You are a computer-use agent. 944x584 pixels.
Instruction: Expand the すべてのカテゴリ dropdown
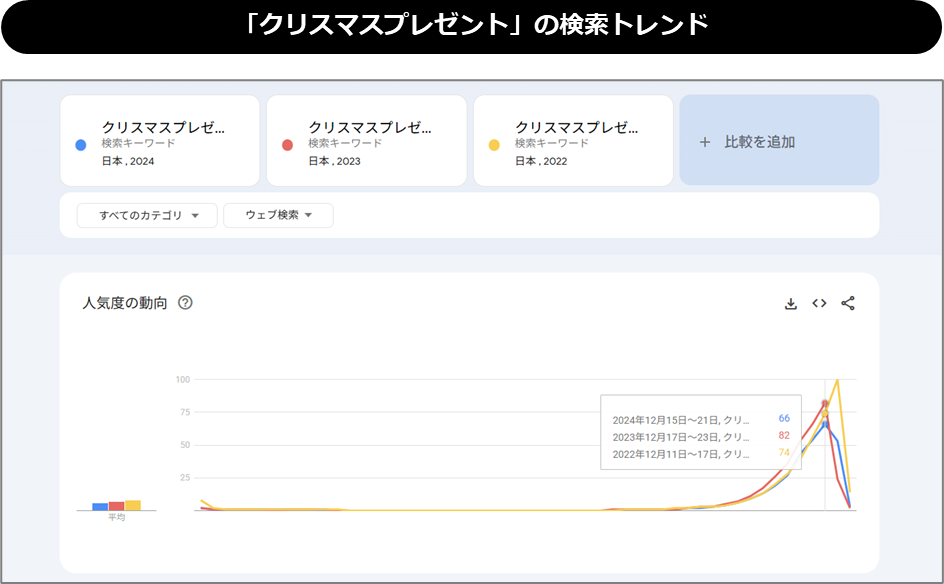click(147, 215)
